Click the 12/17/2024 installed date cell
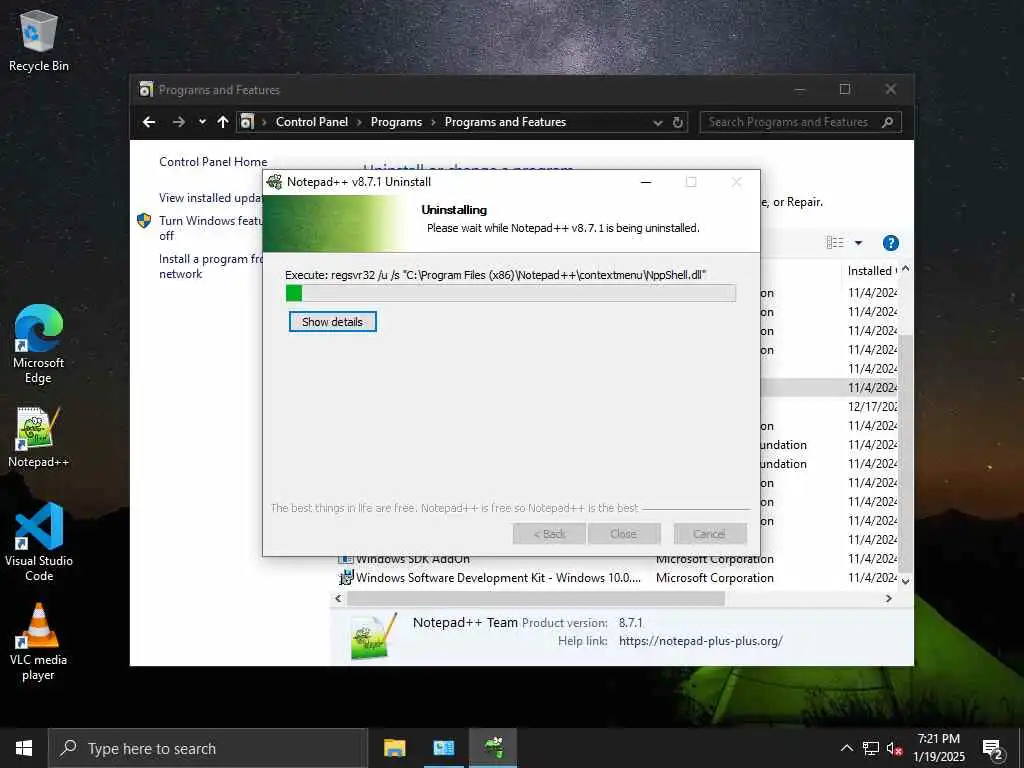Image resolution: width=1024 pixels, height=768 pixels. pyautogui.click(x=872, y=406)
